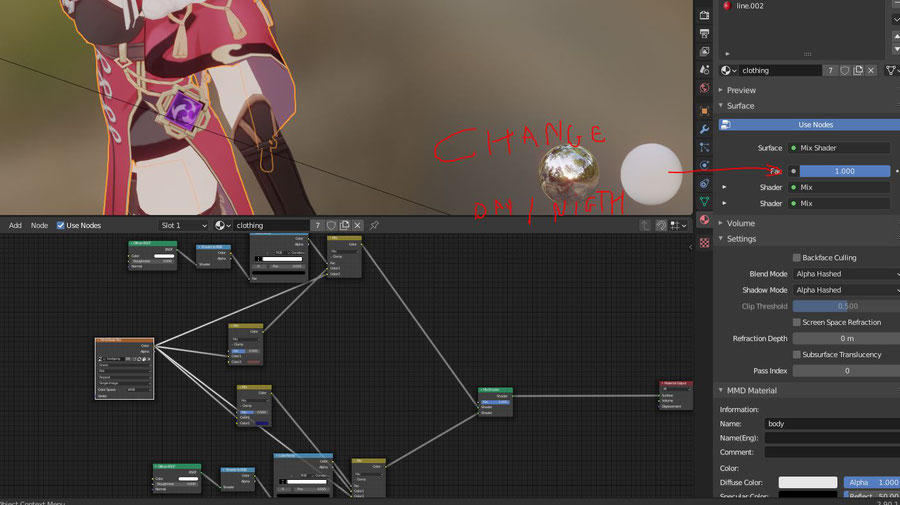The width and height of the screenshot is (900, 505).
Task: Click Surface Mix Shader selector
Action: [839, 148]
